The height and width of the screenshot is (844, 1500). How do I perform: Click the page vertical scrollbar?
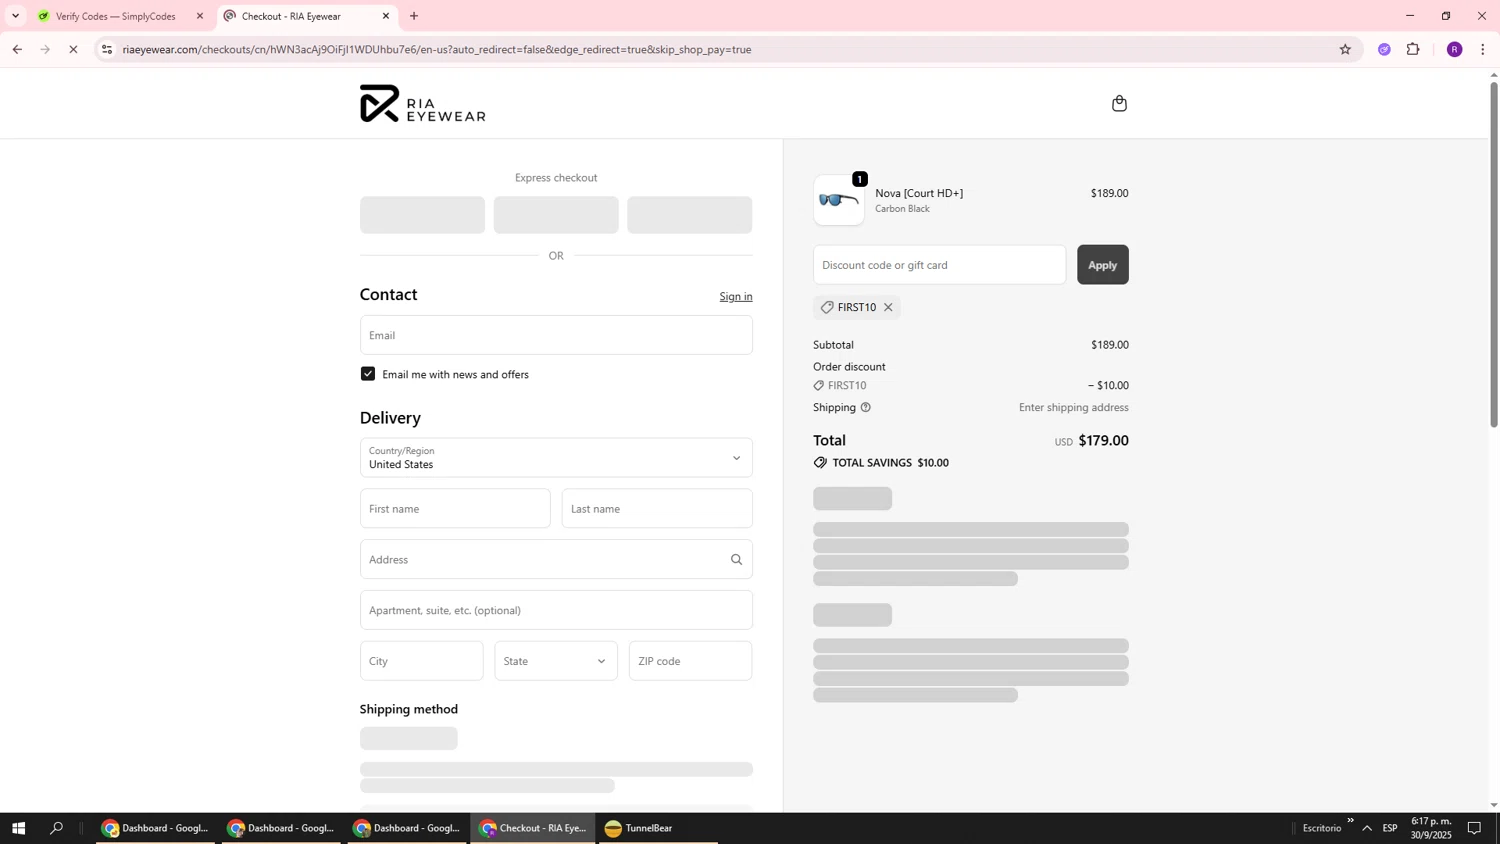click(1494, 255)
